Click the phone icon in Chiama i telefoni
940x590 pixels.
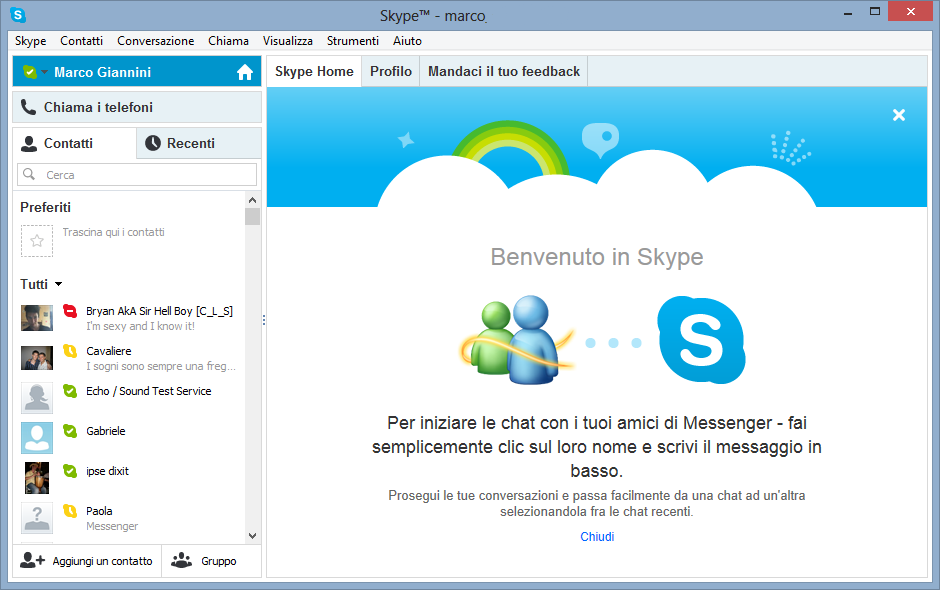(x=28, y=107)
